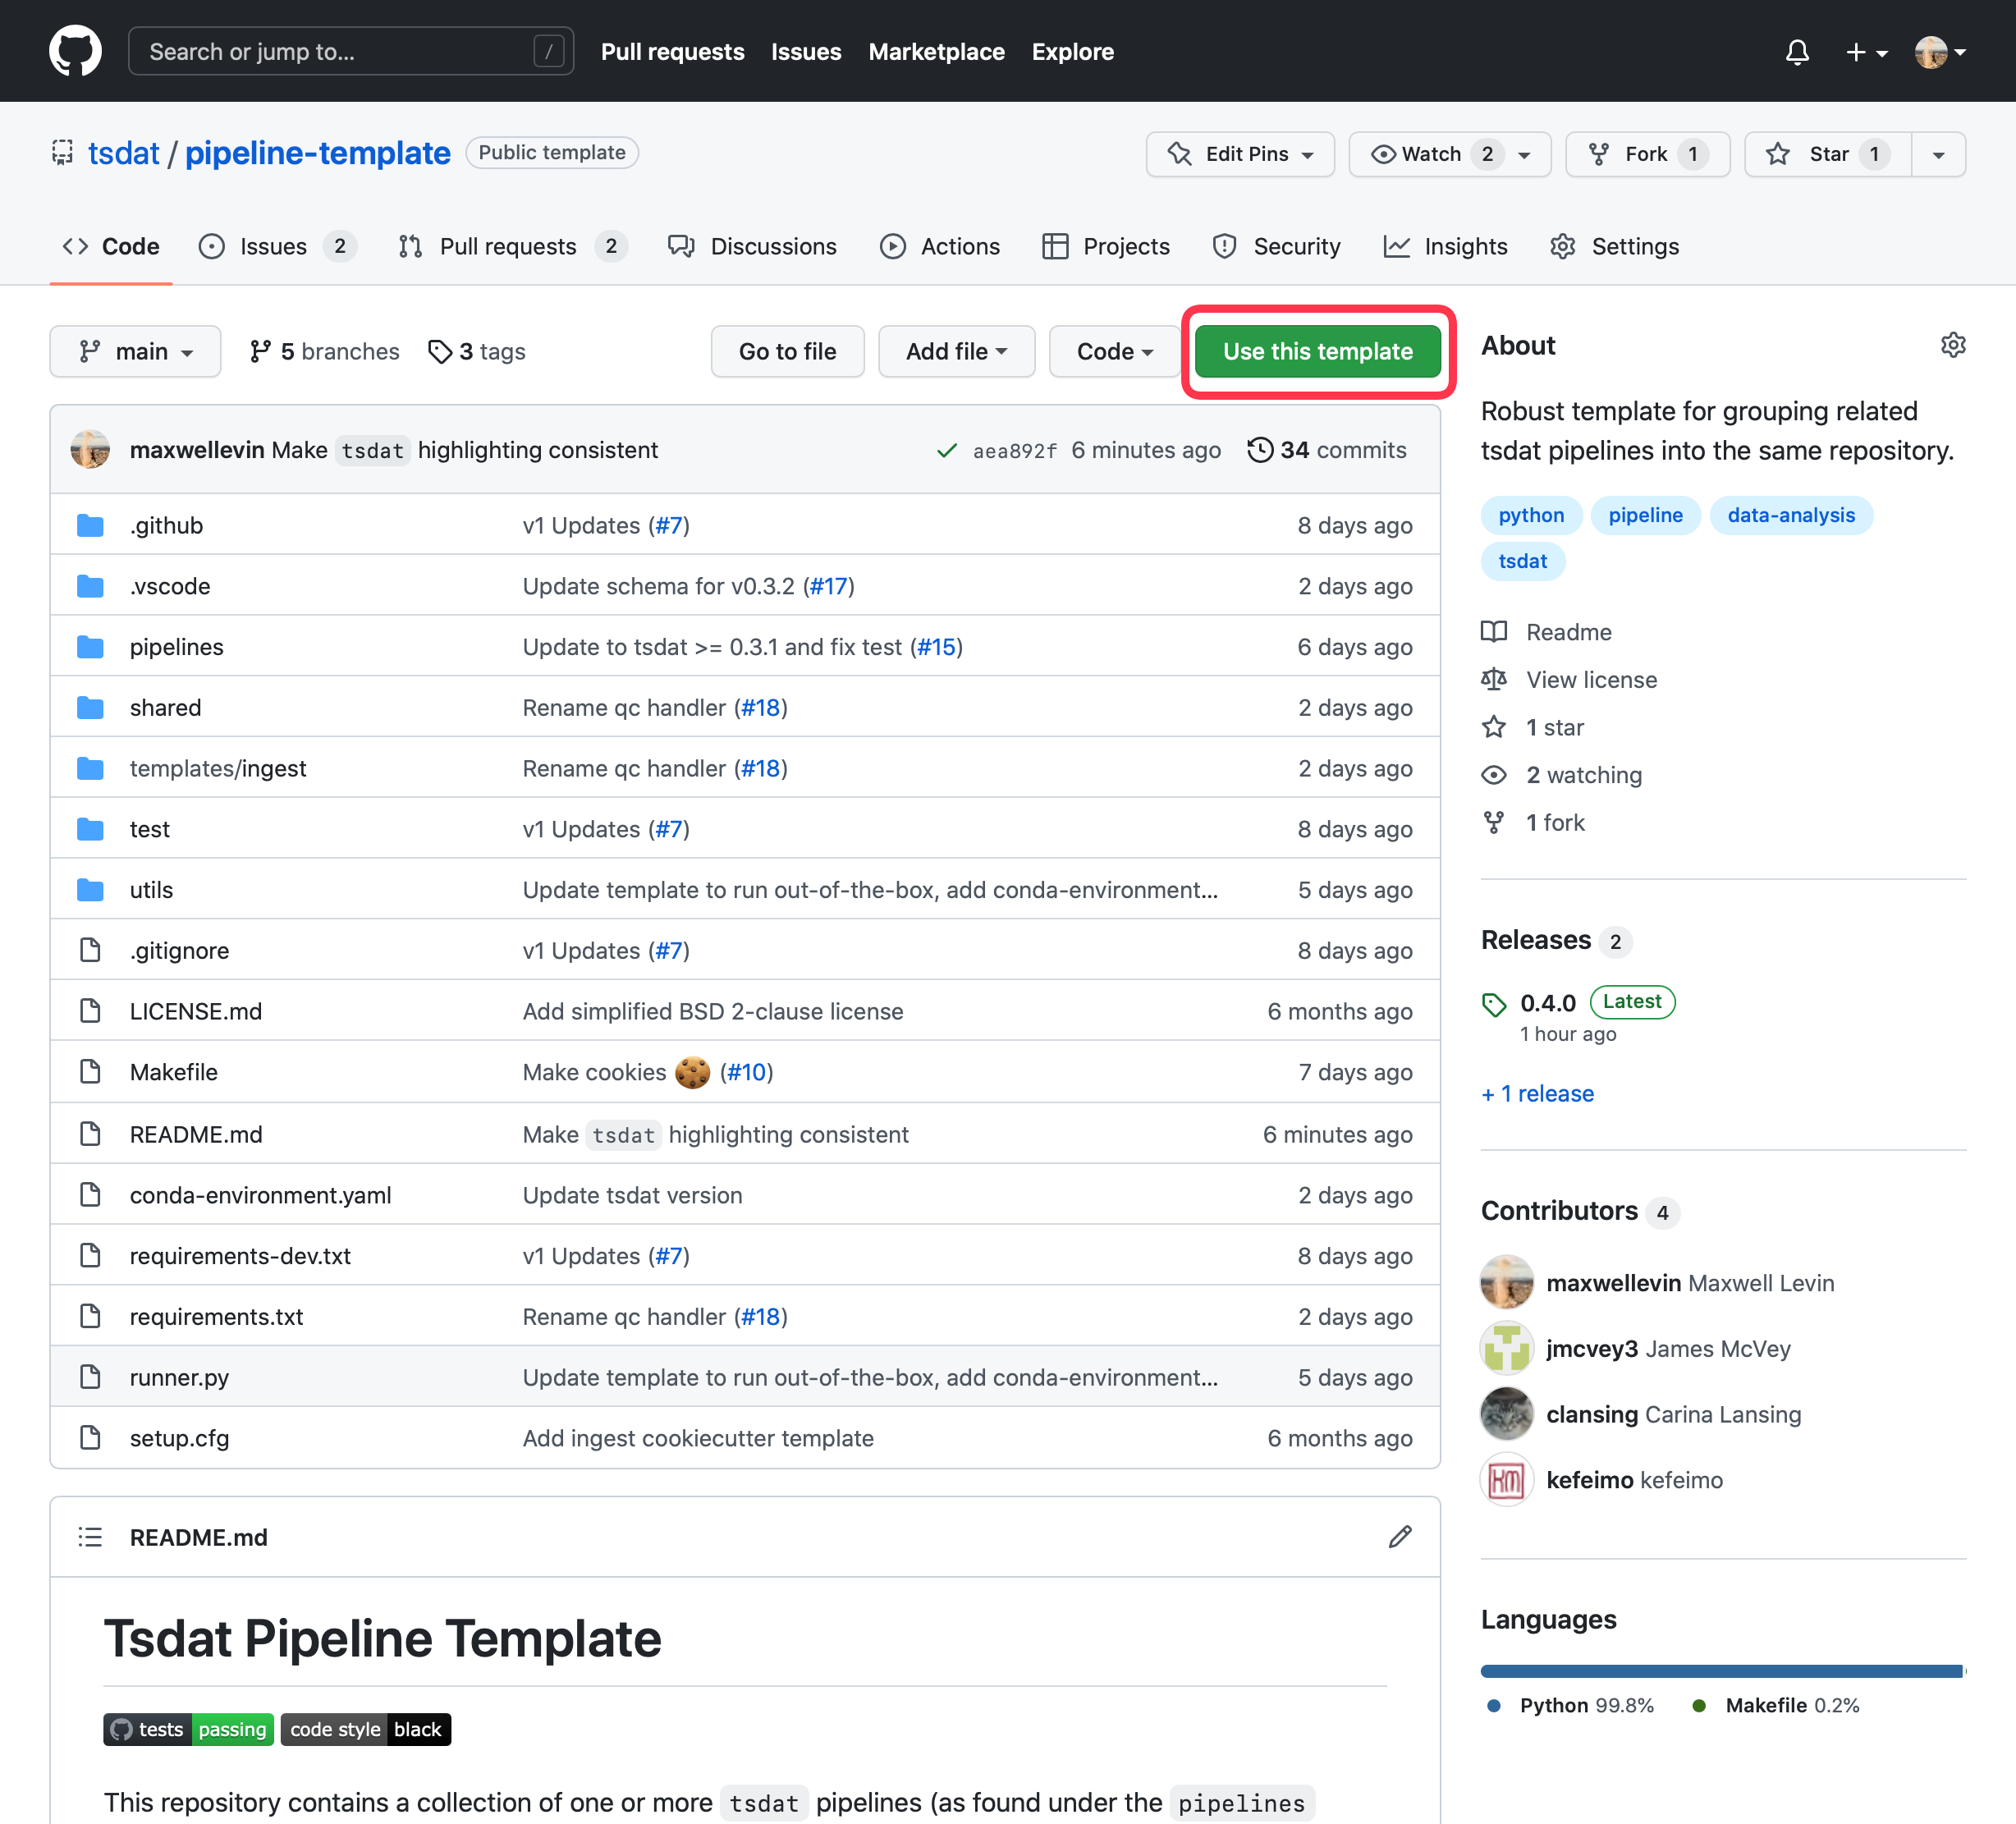The image size is (2016, 1824).
Task: Click file icon for Makefile
Action: 90,1072
